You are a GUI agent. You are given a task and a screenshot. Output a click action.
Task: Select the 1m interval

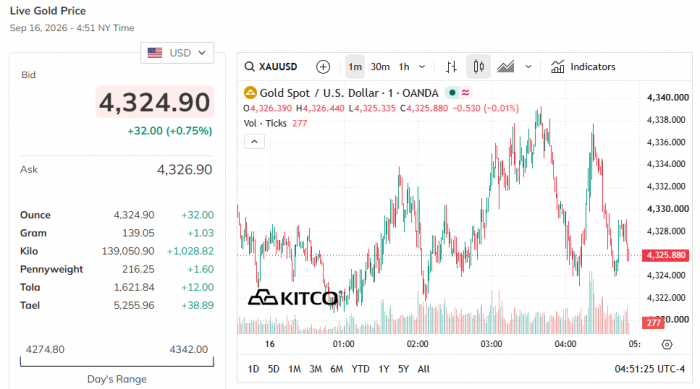(x=355, y=67)
